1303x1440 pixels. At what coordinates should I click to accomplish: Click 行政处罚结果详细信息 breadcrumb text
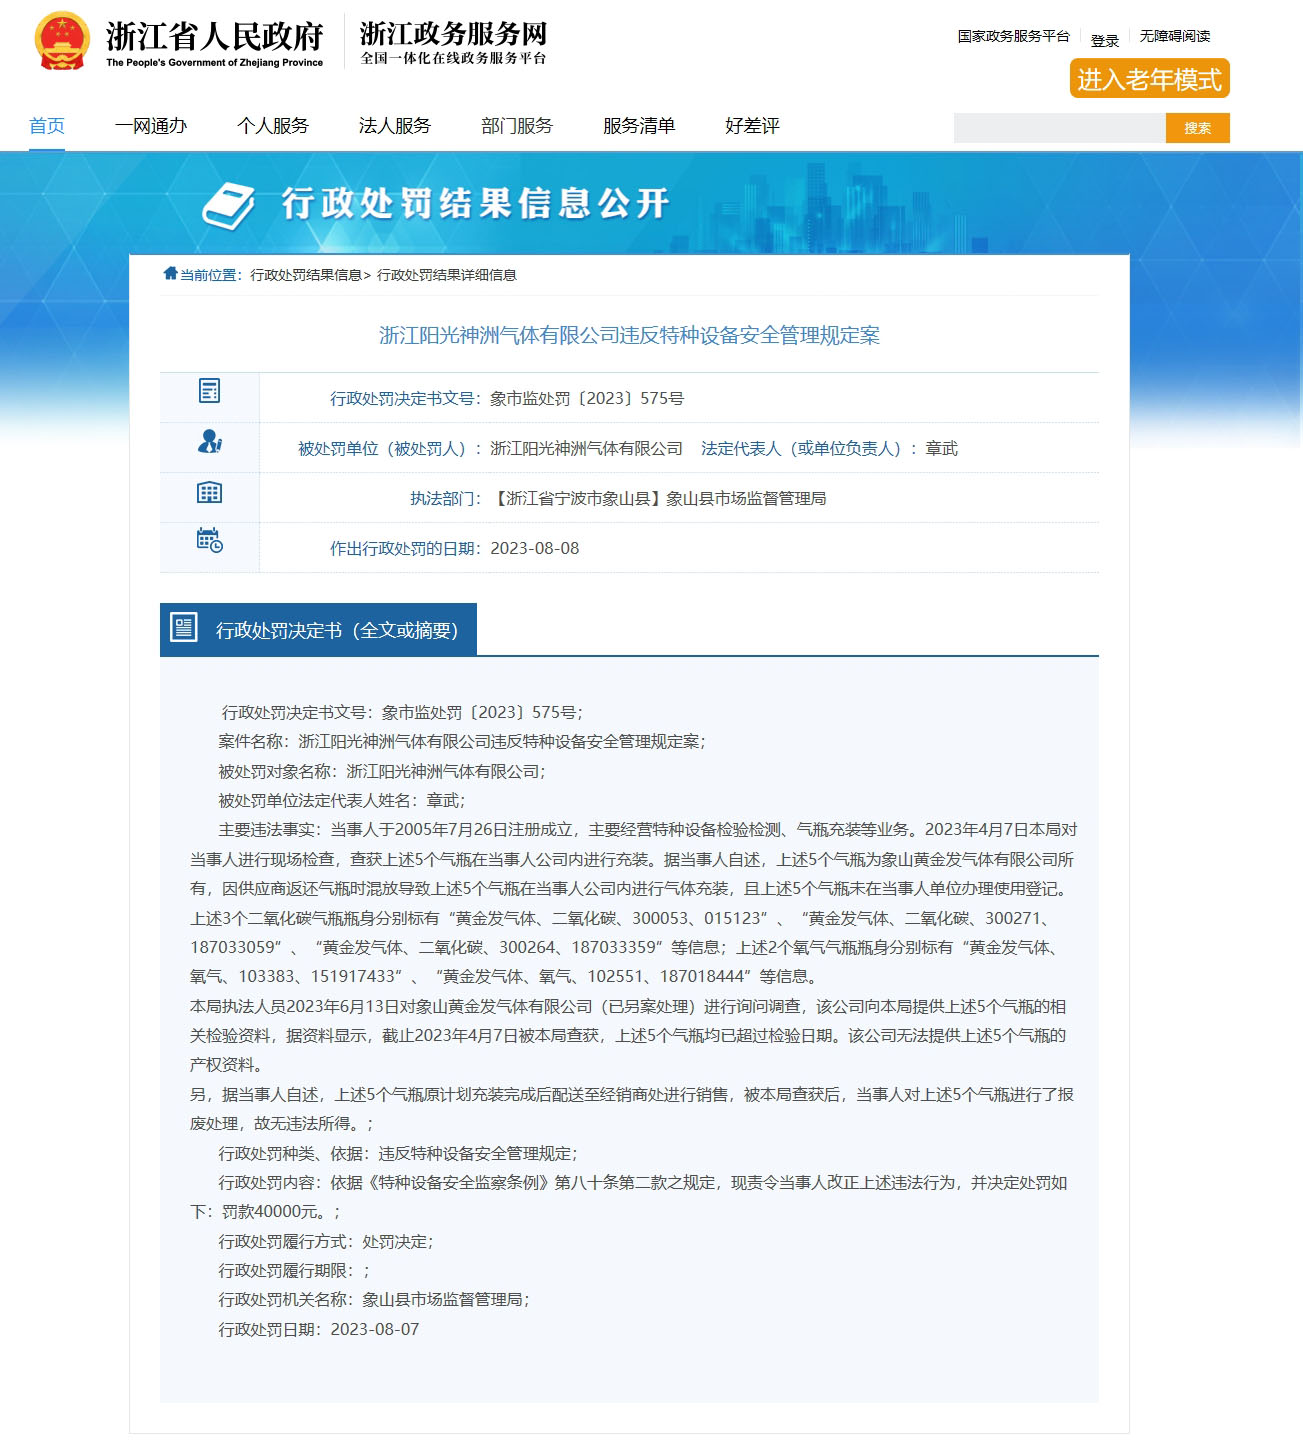click(447, 275)
